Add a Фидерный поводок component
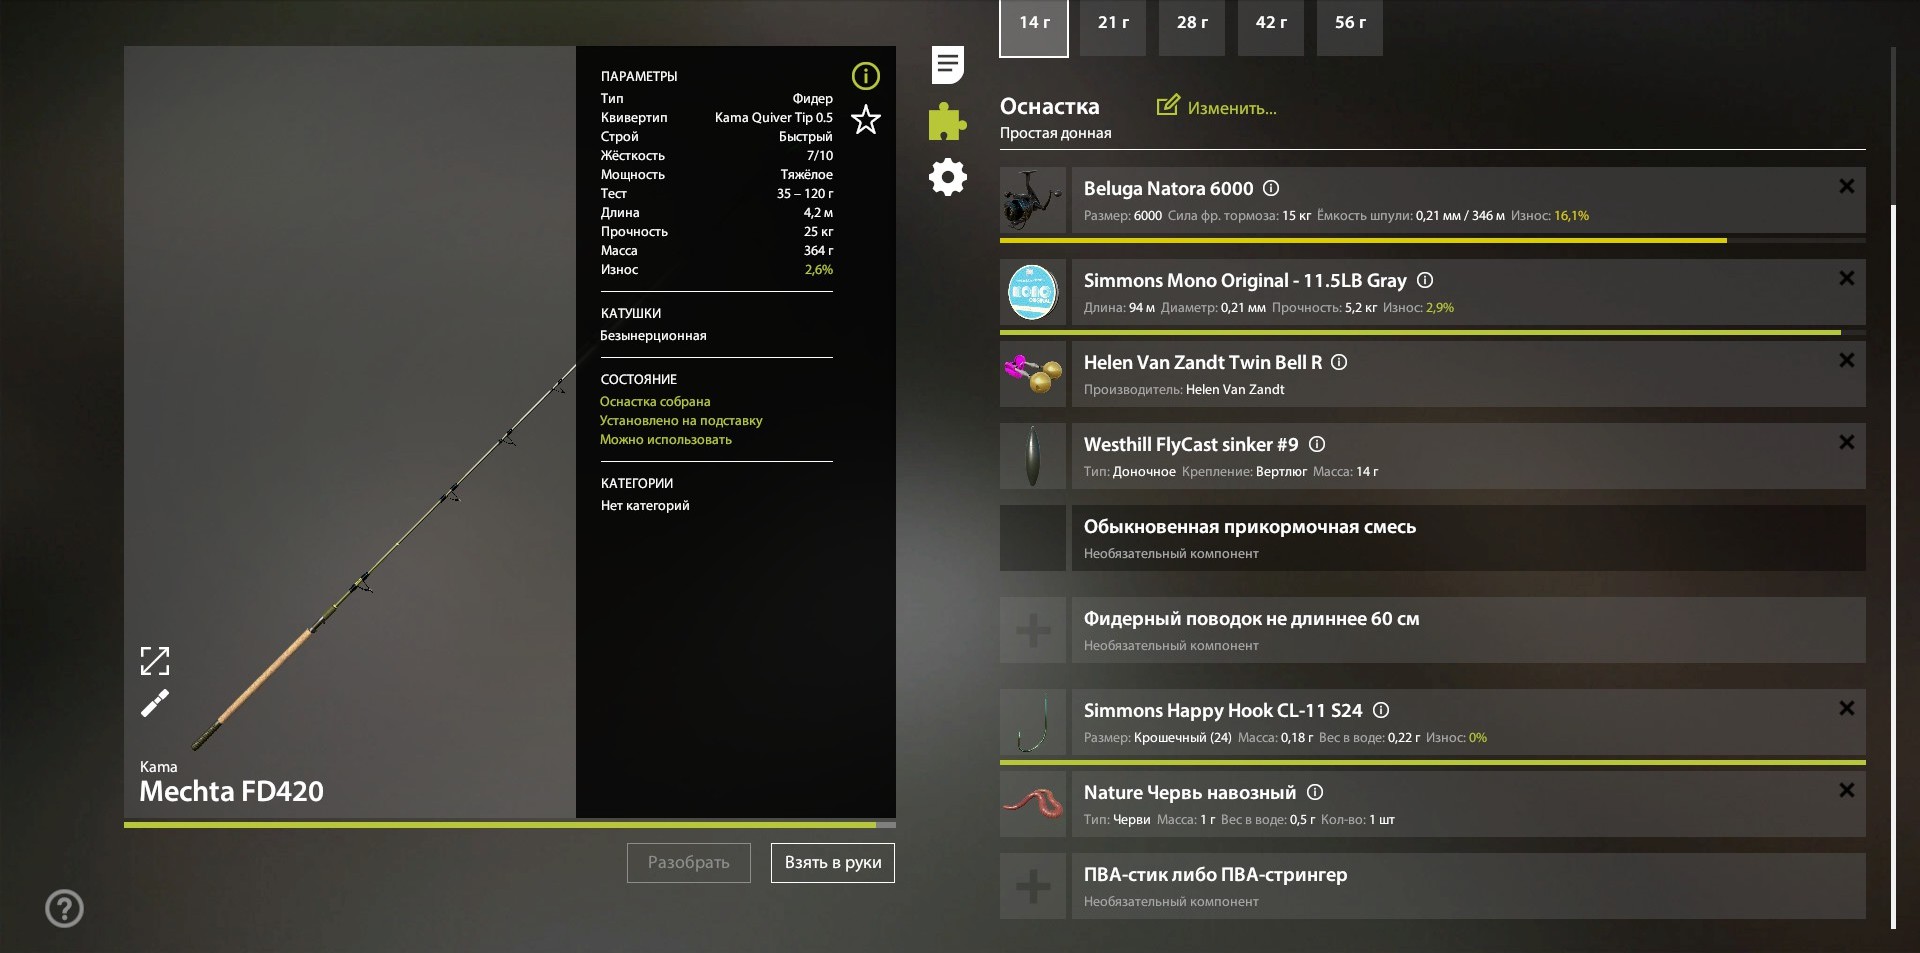 point(1033,630)
